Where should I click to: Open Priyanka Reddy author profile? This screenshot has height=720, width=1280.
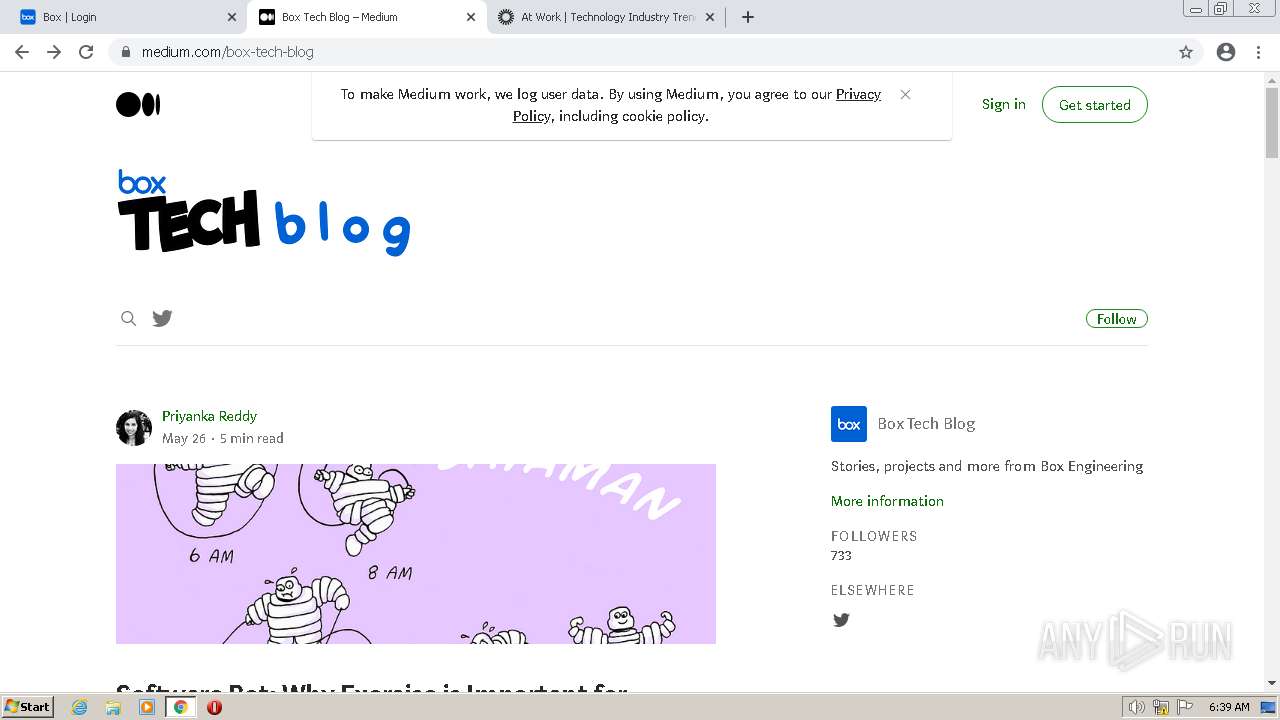pyautogui.click(x=209, y=416)
